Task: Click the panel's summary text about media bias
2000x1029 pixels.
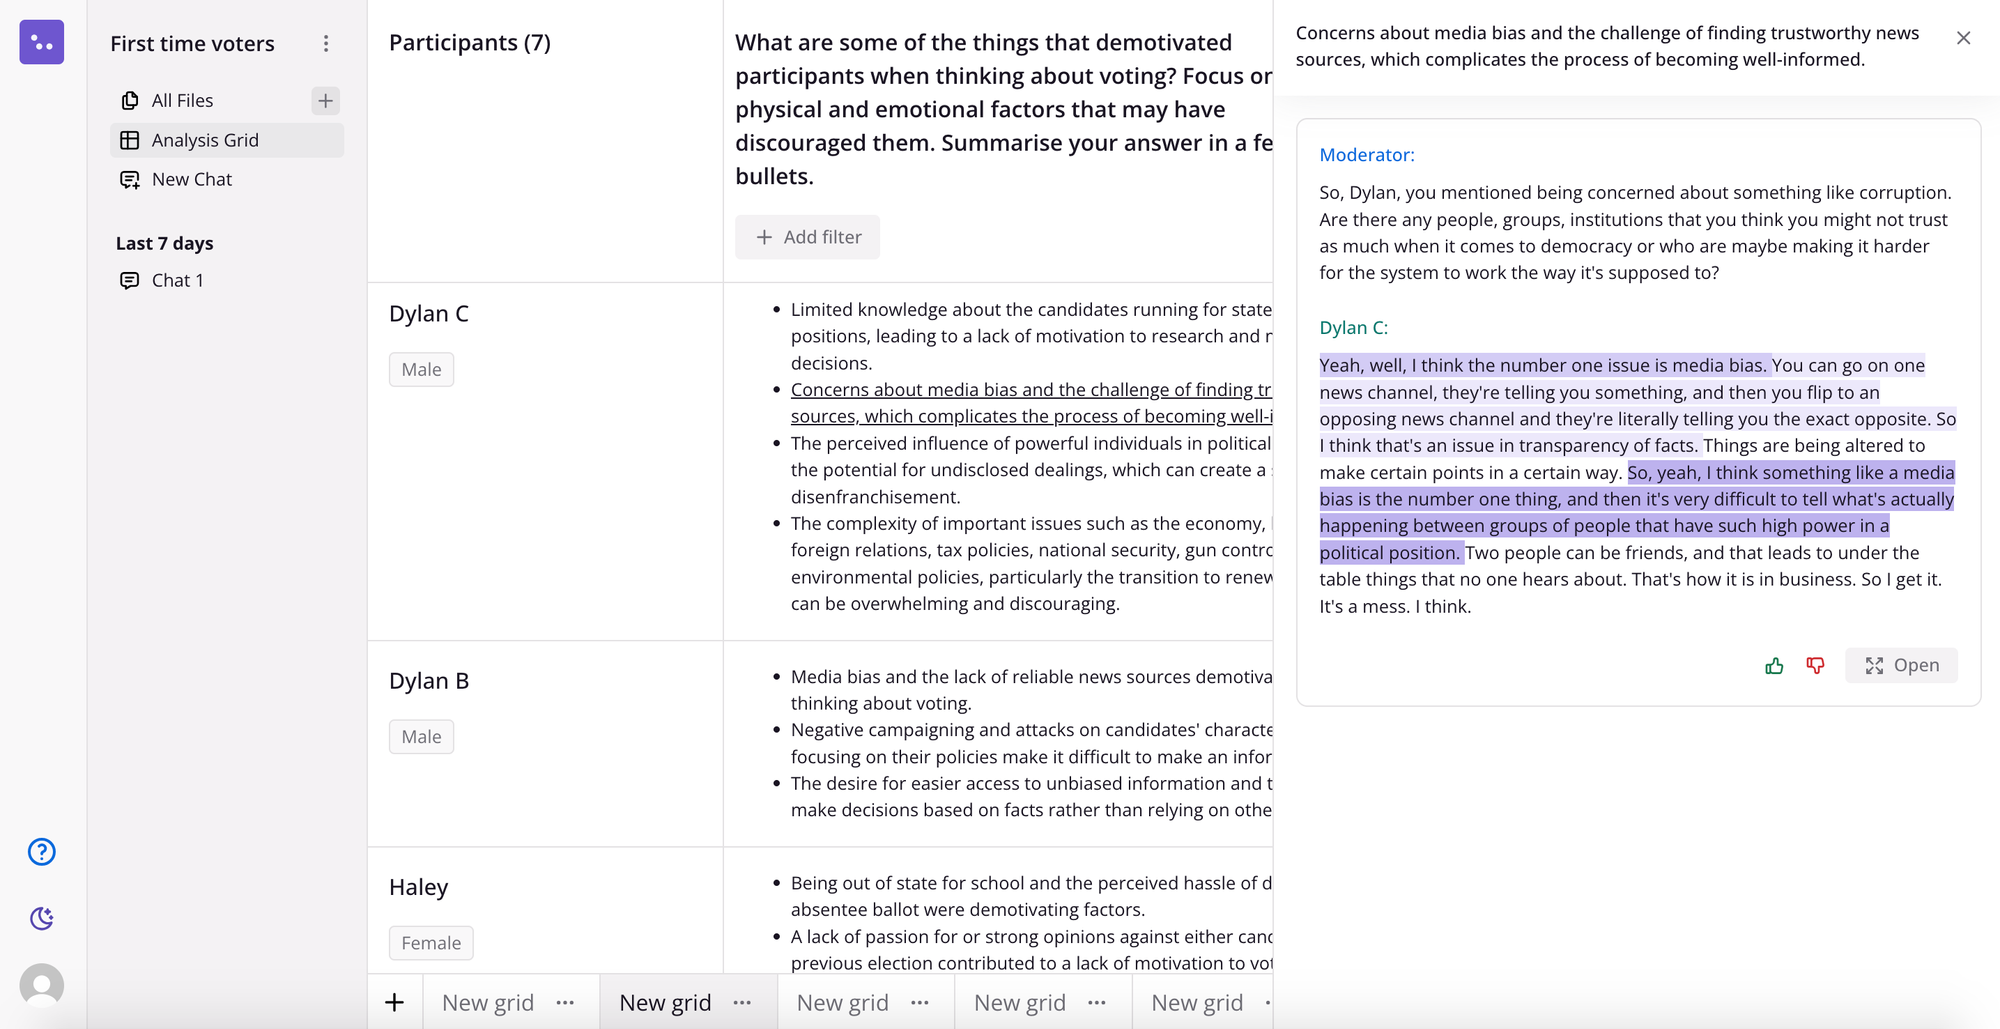Action: click(x=1607, y=46)
